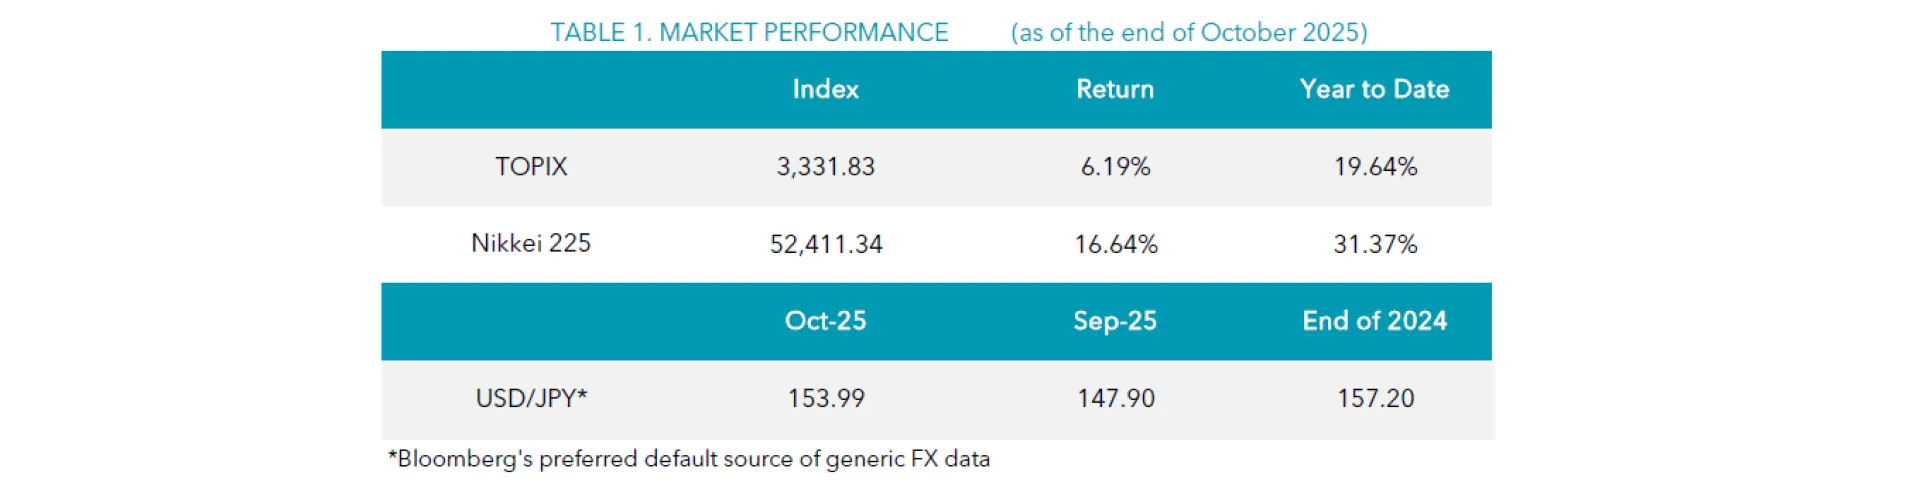
Task: Click the "as of the end of October 2025" text
Action: [1189, 32]
